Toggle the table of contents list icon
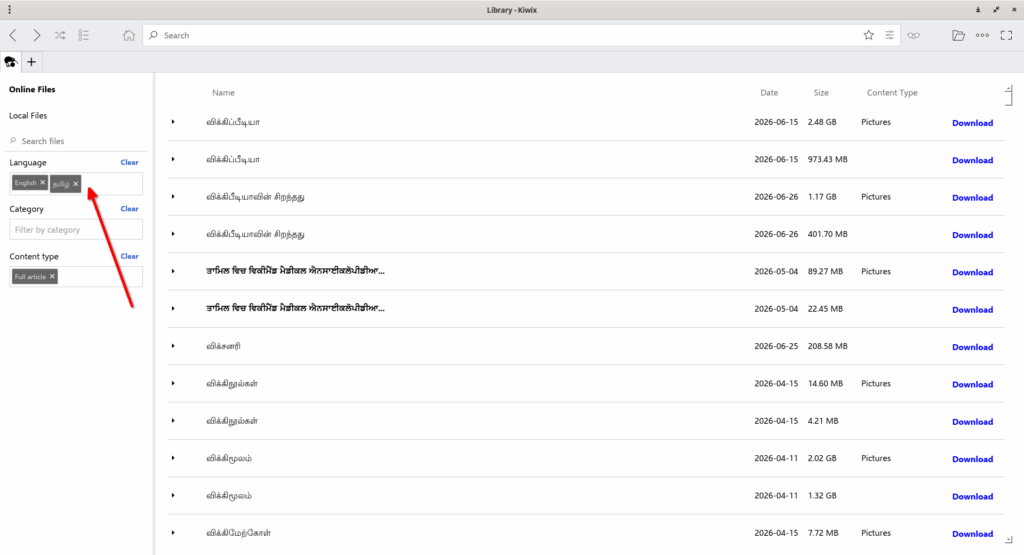 click(x=84, y=35)
